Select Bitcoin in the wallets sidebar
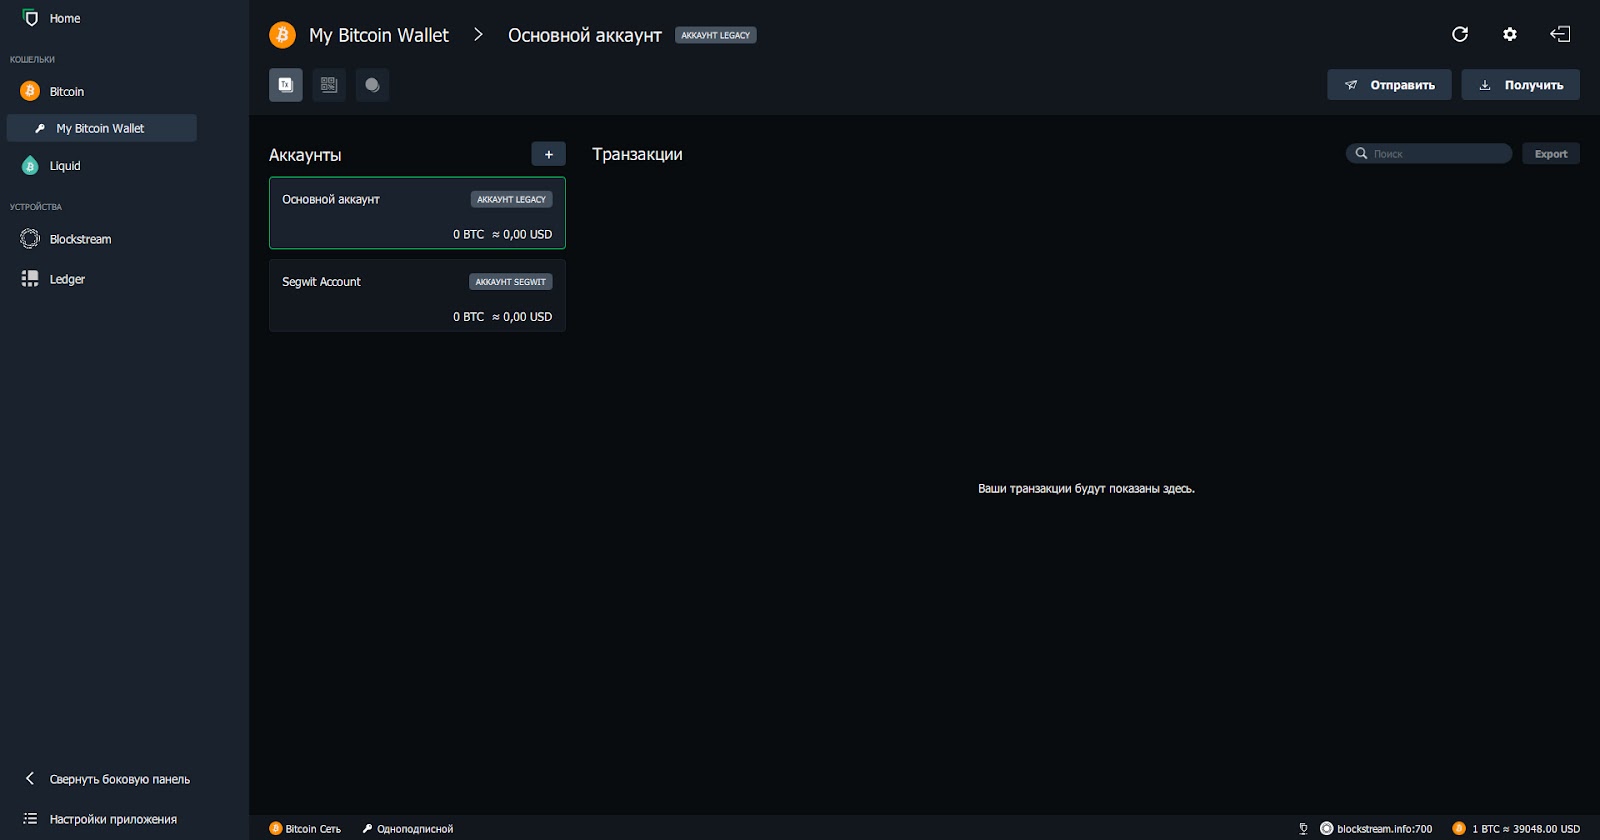 coord(66,91)
